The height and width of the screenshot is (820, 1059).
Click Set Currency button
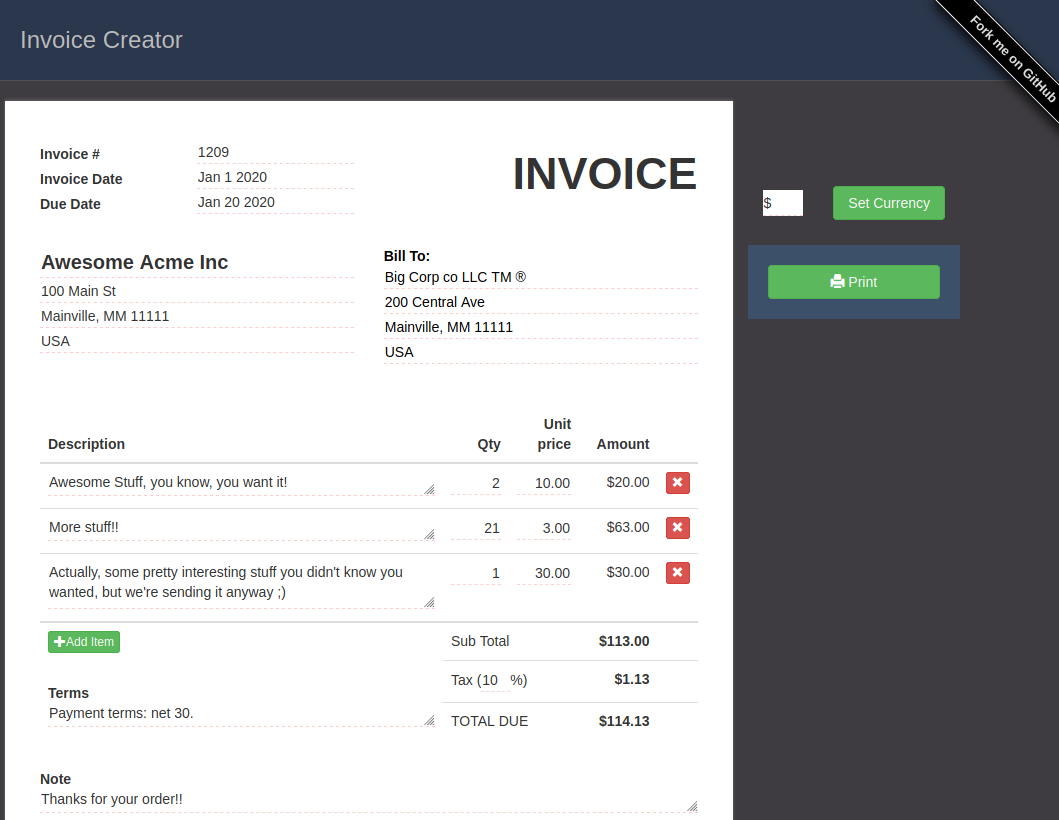coord(889,203)
